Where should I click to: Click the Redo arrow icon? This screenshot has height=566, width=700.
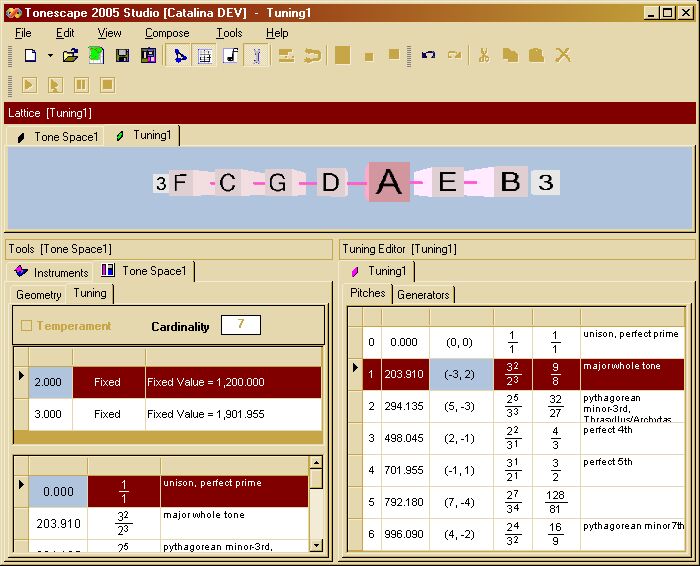(x=454, y=56)
